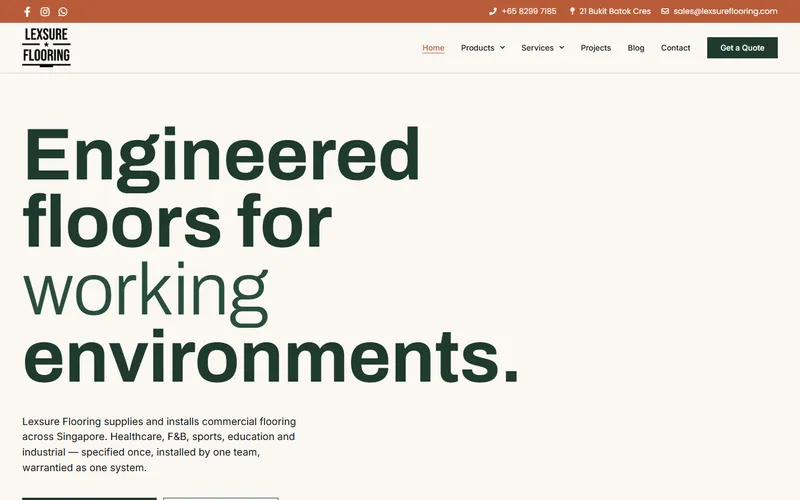This screenshot has width=800, height=500.
Task: Click the Lexsure Flooring logo
Action: (46, 47)
